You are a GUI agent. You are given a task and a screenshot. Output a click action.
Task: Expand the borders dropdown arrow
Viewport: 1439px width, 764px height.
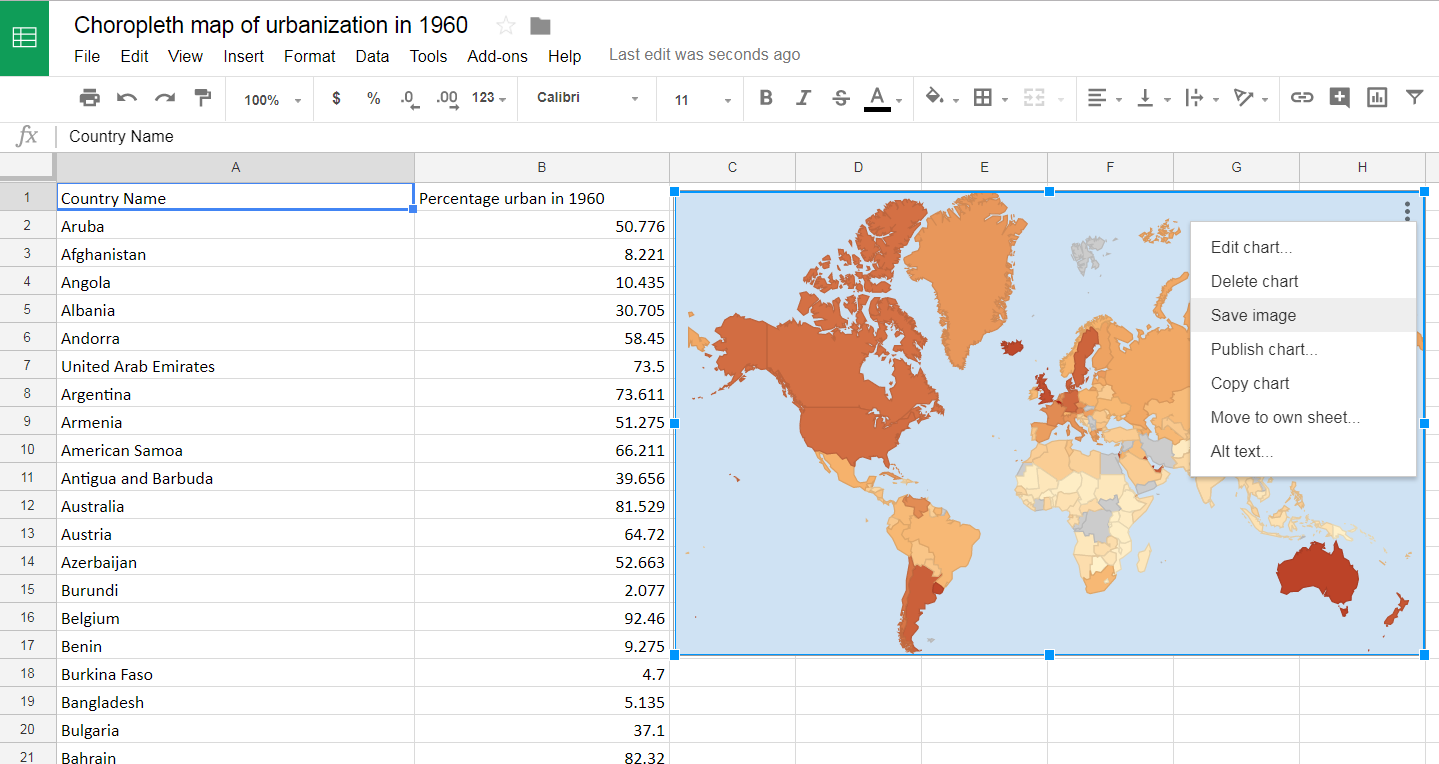[1005, 100]
